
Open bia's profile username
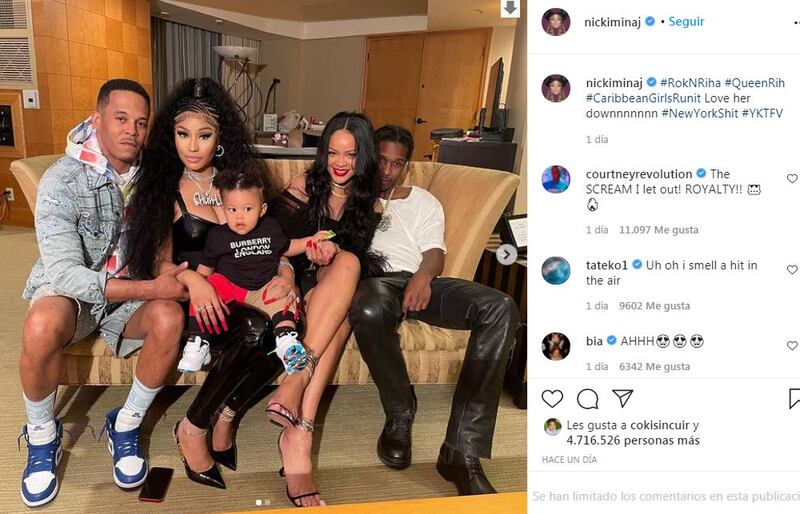(594, 341)
